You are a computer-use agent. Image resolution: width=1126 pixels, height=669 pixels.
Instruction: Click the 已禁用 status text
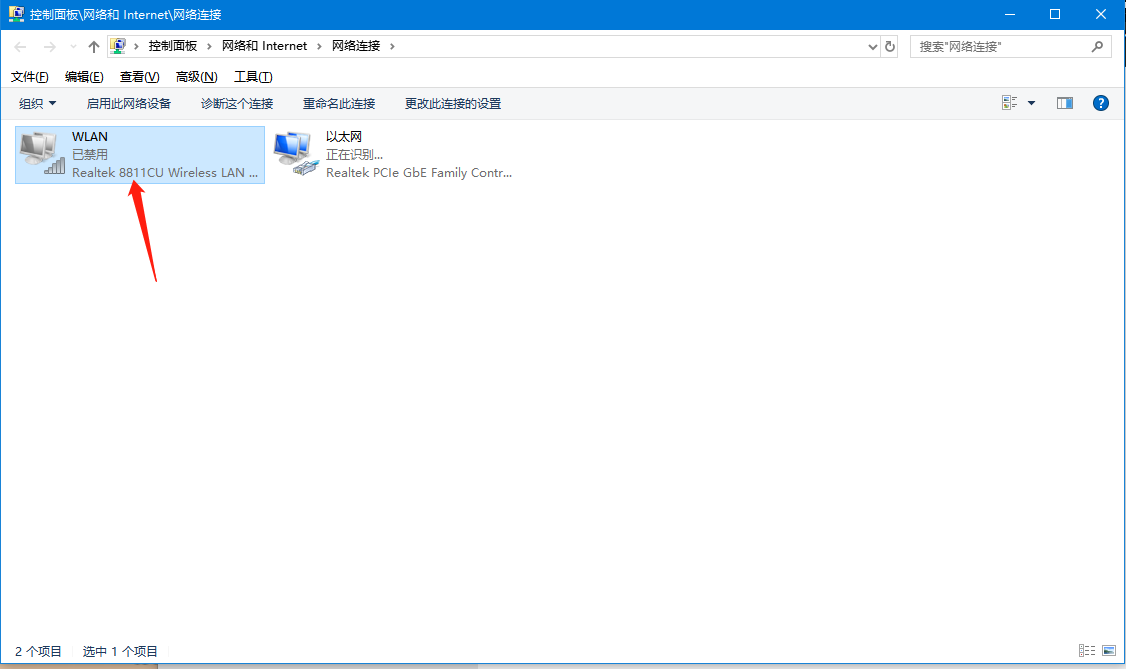90,154
